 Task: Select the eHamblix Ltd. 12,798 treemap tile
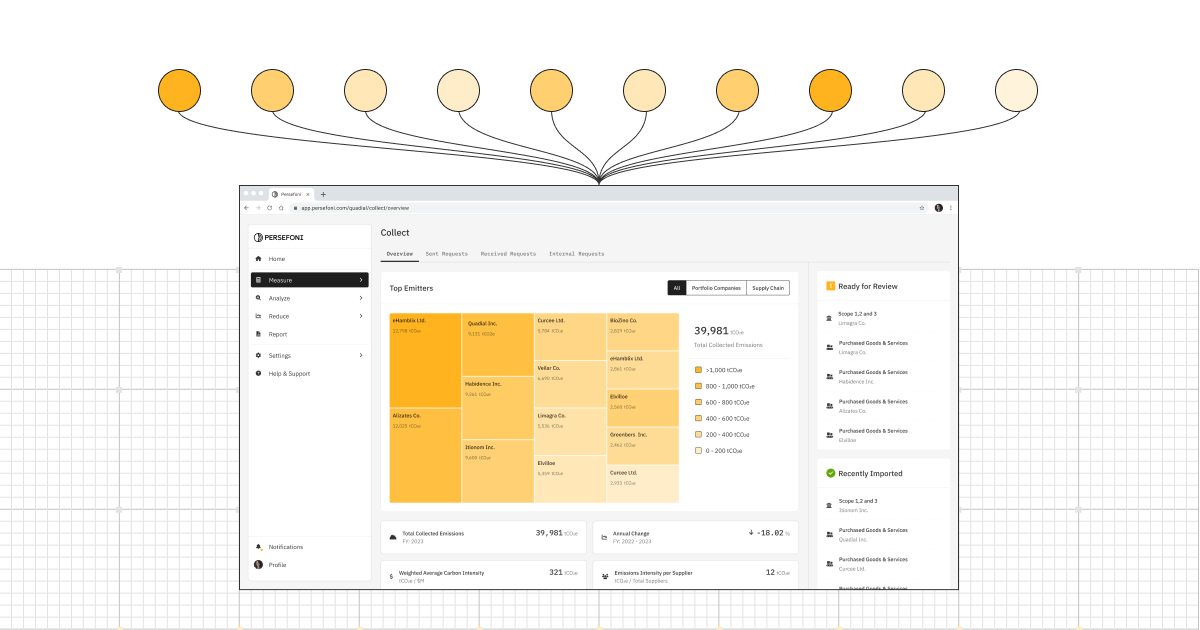tap(425, 360)
